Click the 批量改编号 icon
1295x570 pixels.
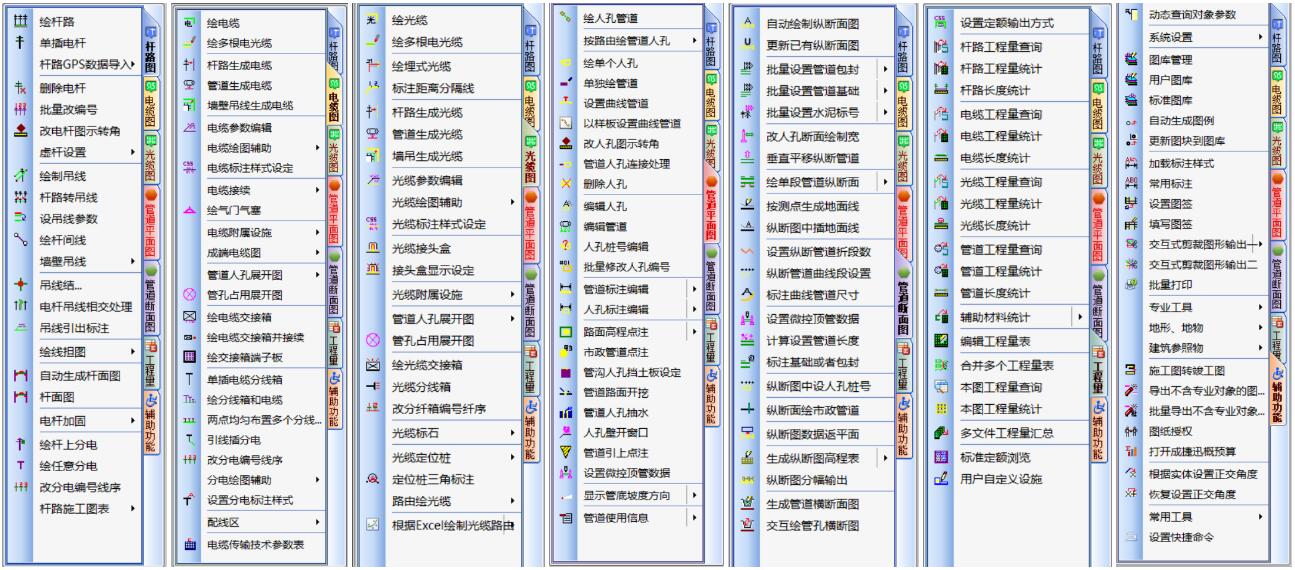click(x=20, y=110)
